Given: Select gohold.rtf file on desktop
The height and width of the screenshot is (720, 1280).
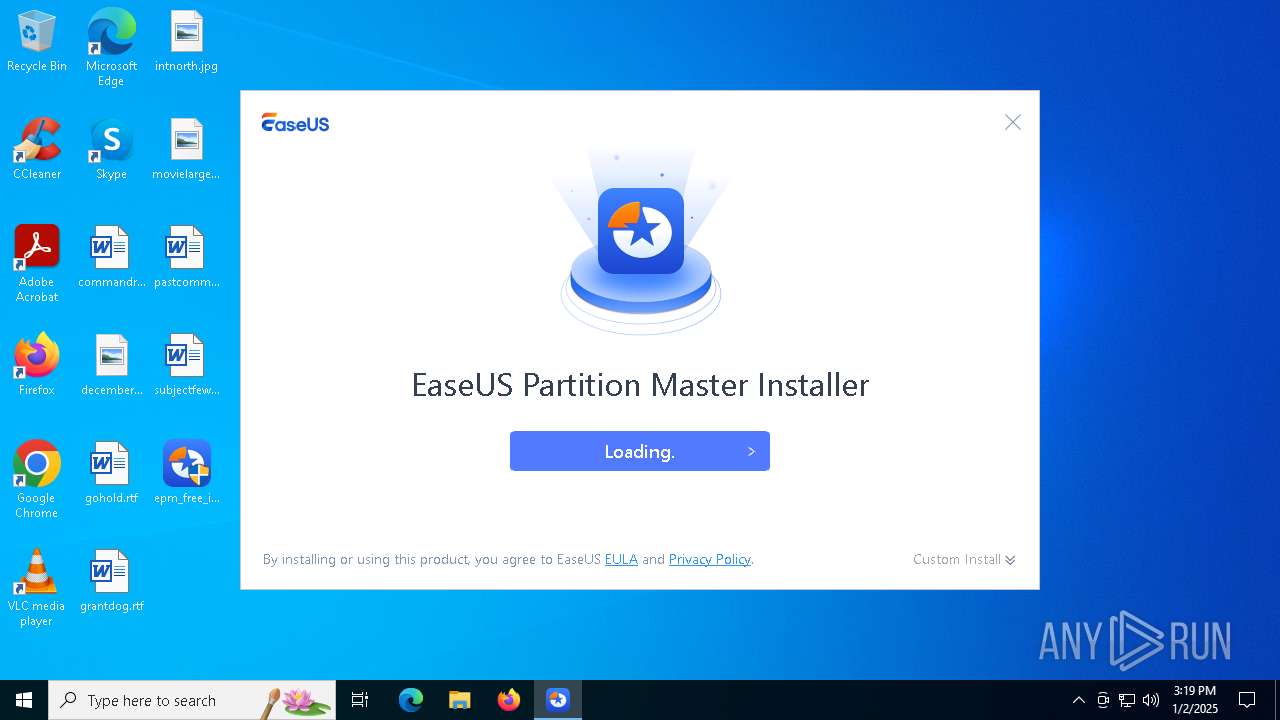Looking at the screenshot, I should [x=111, y=474].
